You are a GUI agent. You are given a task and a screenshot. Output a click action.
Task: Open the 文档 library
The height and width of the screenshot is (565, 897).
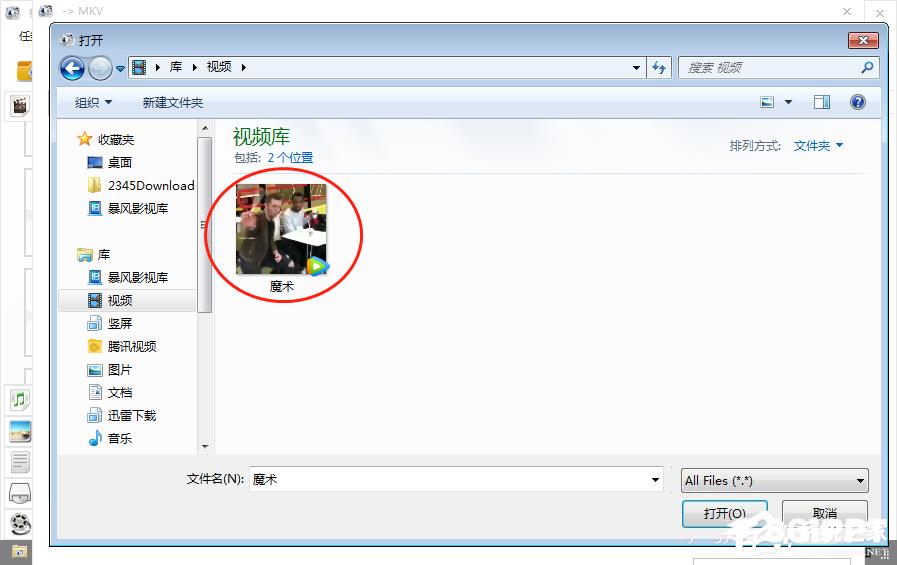tap(120, 393)
